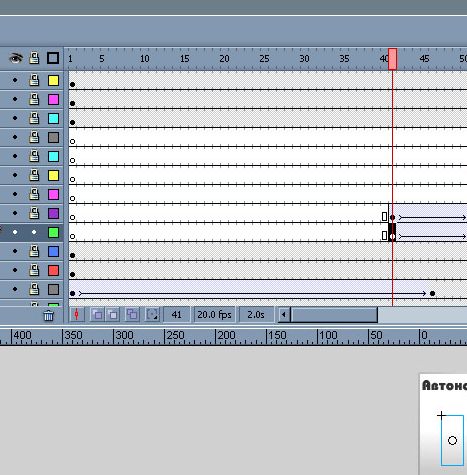Viewport: 467px width, 475px height.
Task: Lock the selected green-swatch layer via its lock-column dot
Action: pyautogui.click(x=34, y=232)
